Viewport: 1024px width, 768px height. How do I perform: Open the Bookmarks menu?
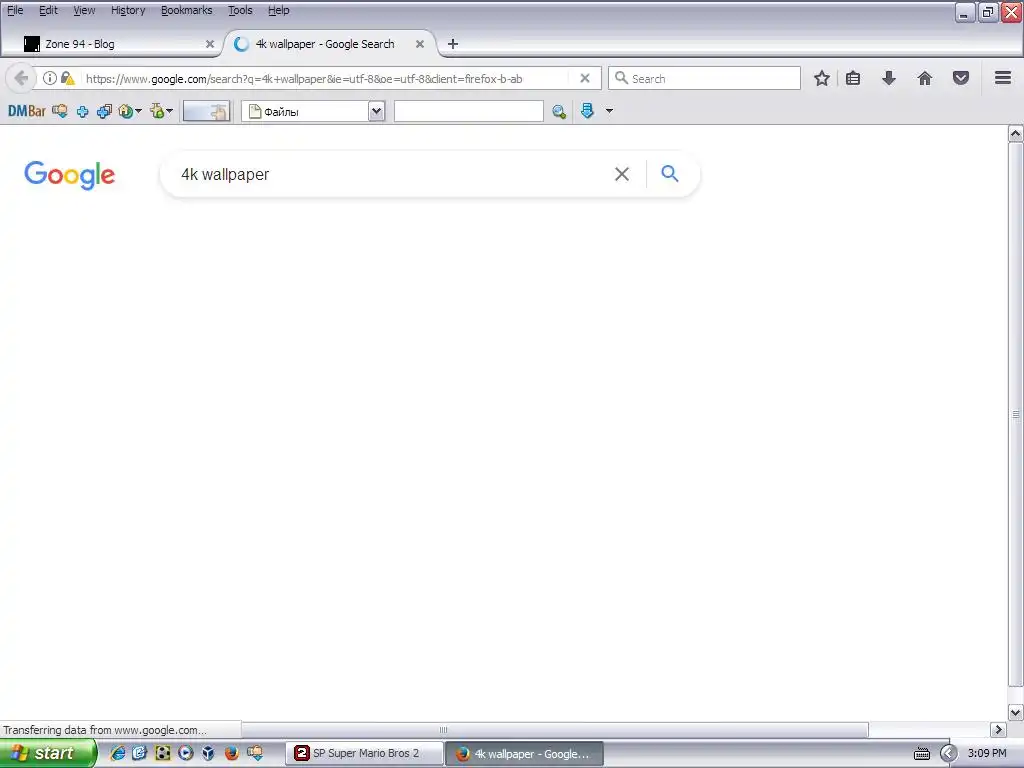pyautogui.click(x=187, y=10)
